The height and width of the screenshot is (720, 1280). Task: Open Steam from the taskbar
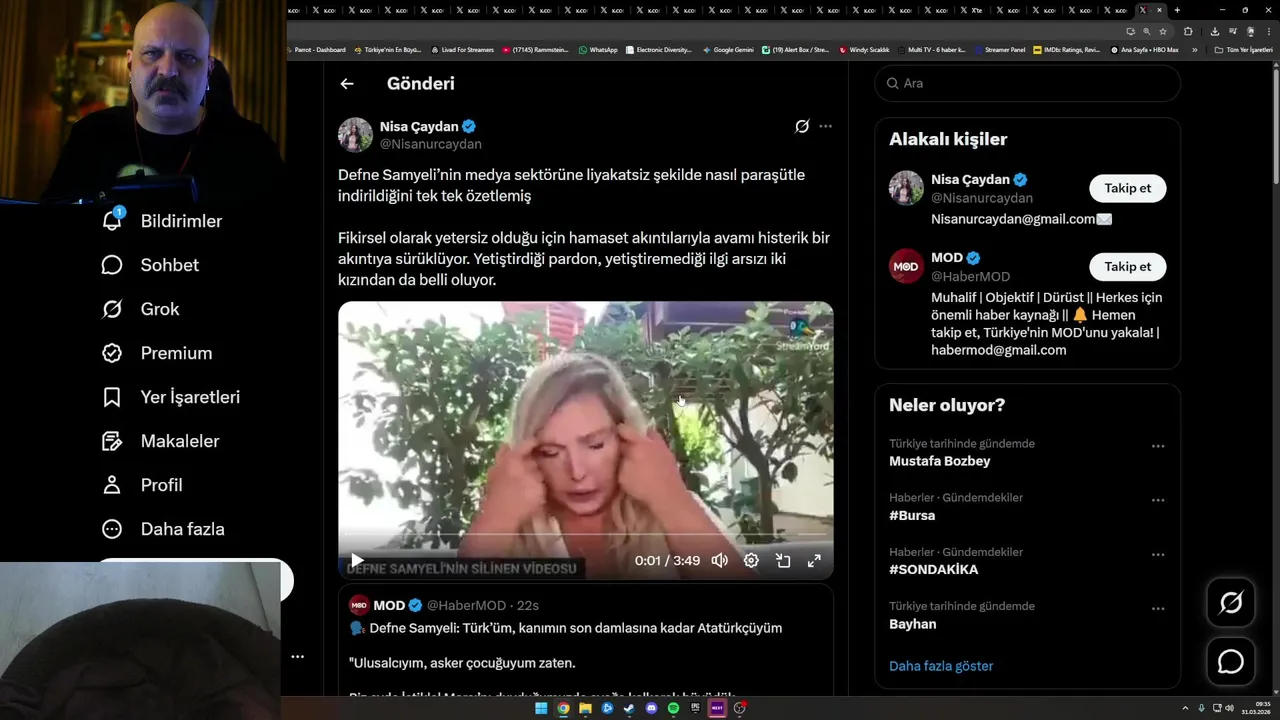629,708
